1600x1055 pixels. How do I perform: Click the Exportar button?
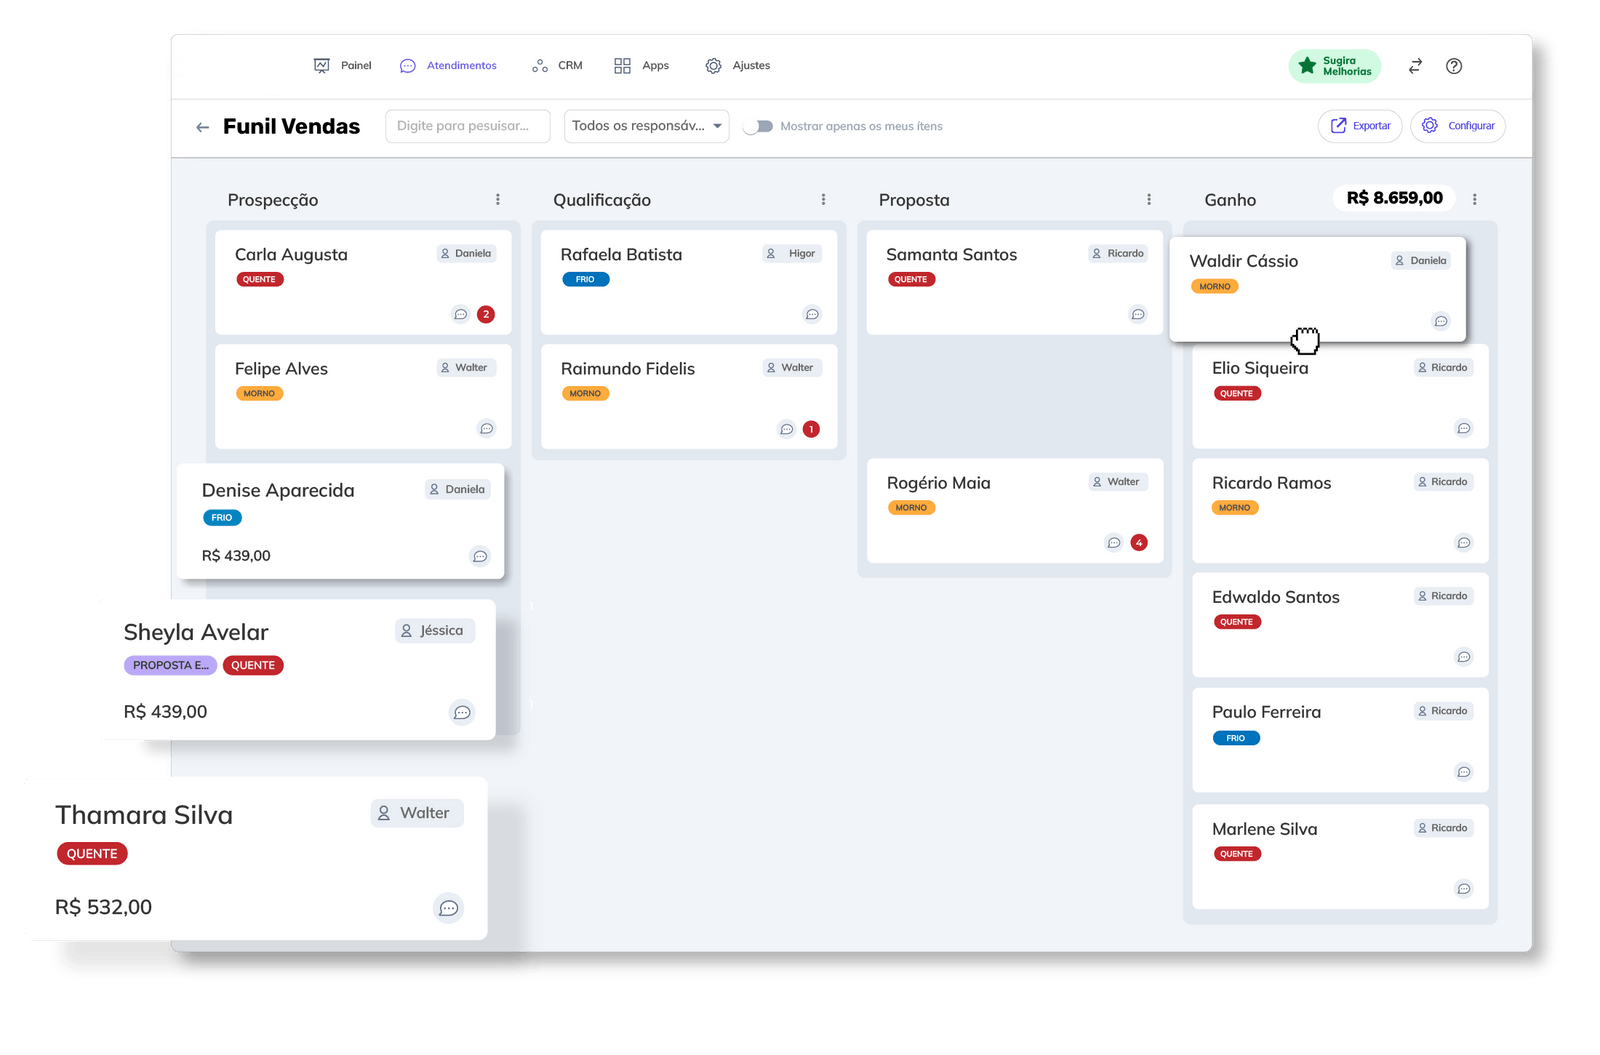1360,126
